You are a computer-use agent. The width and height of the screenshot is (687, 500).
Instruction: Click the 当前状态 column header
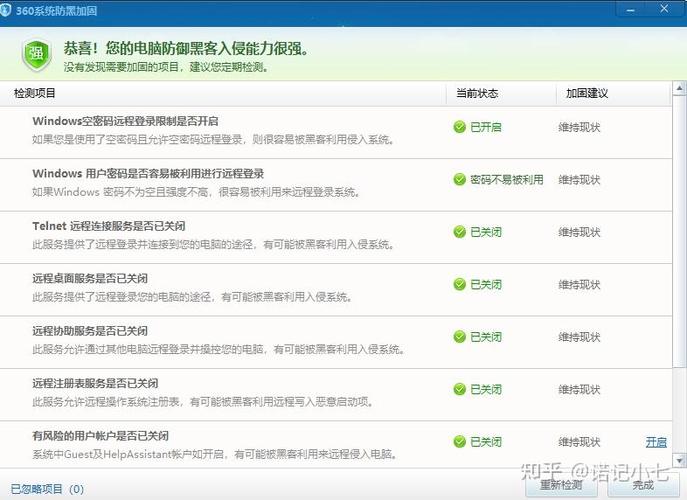pos(477,93)
